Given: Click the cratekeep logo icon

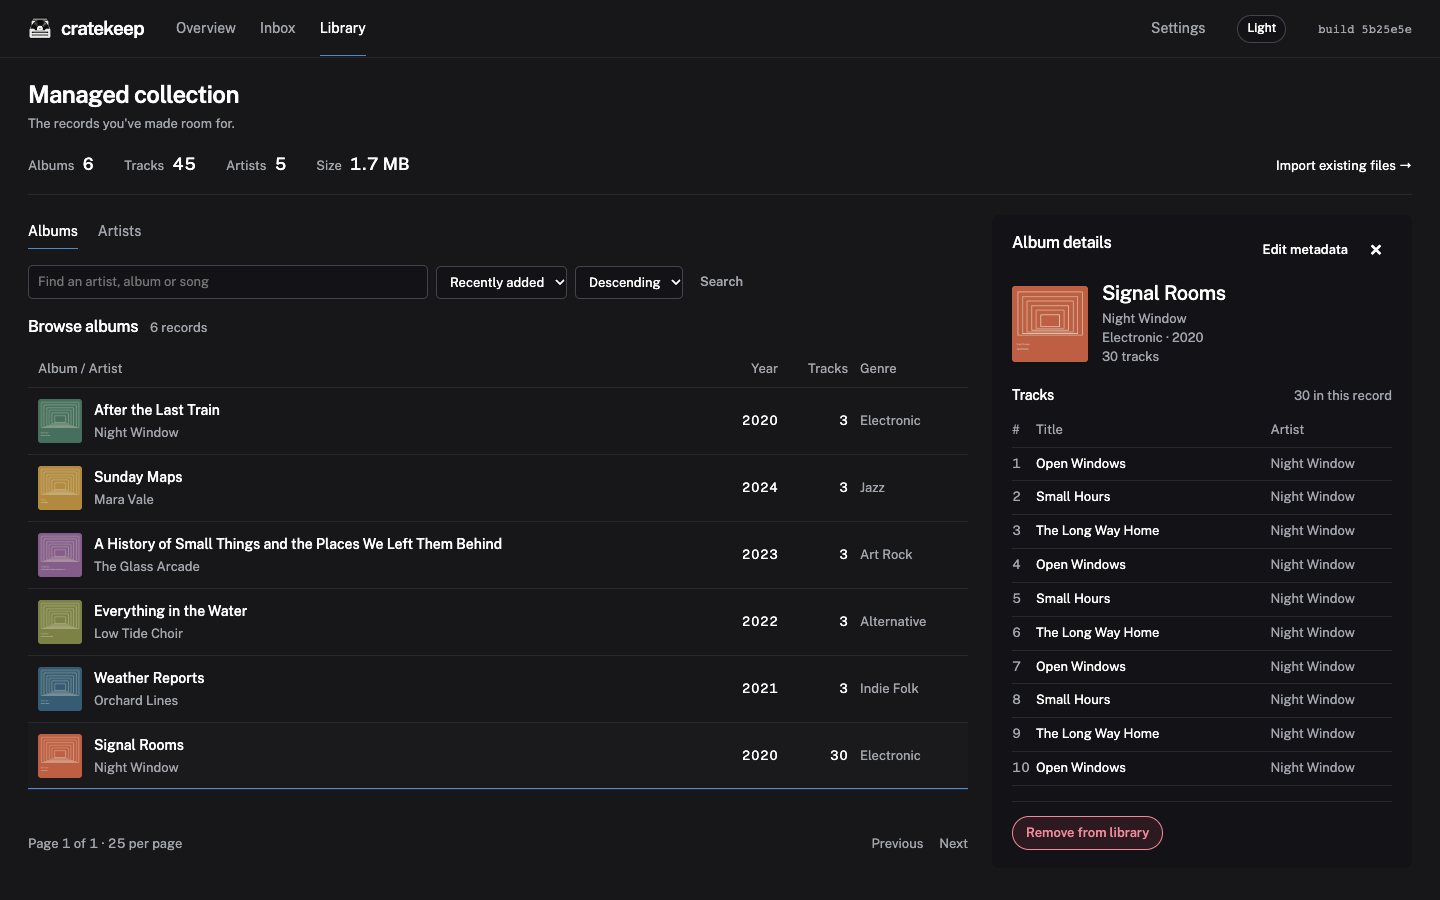Looking at the screenshot, I should pyautogui.click(x=40, y=28).
